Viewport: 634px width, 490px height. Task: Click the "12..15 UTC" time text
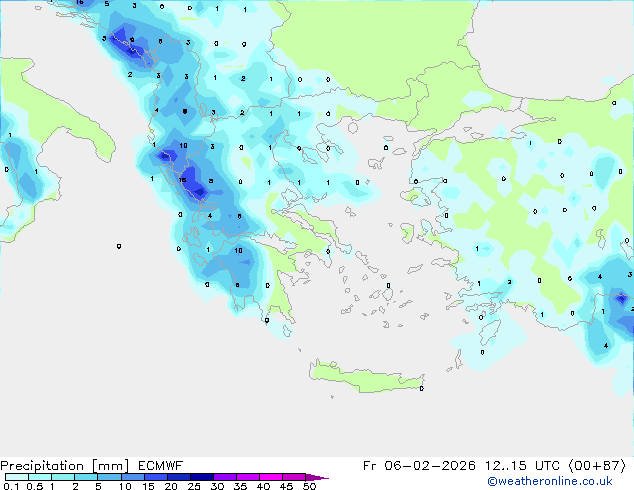(x=522, y=466)
